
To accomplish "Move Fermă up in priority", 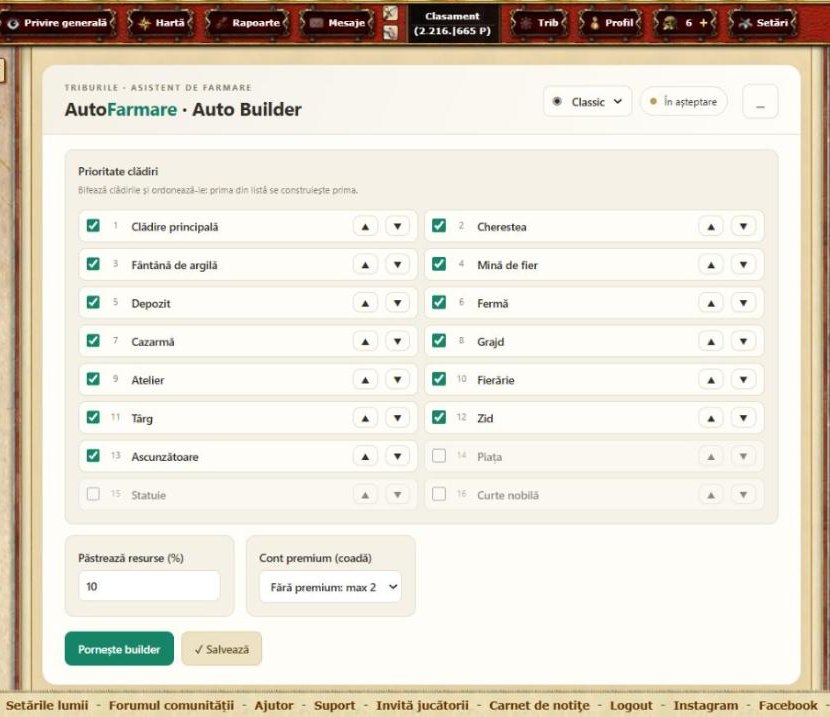I will 711,303.
